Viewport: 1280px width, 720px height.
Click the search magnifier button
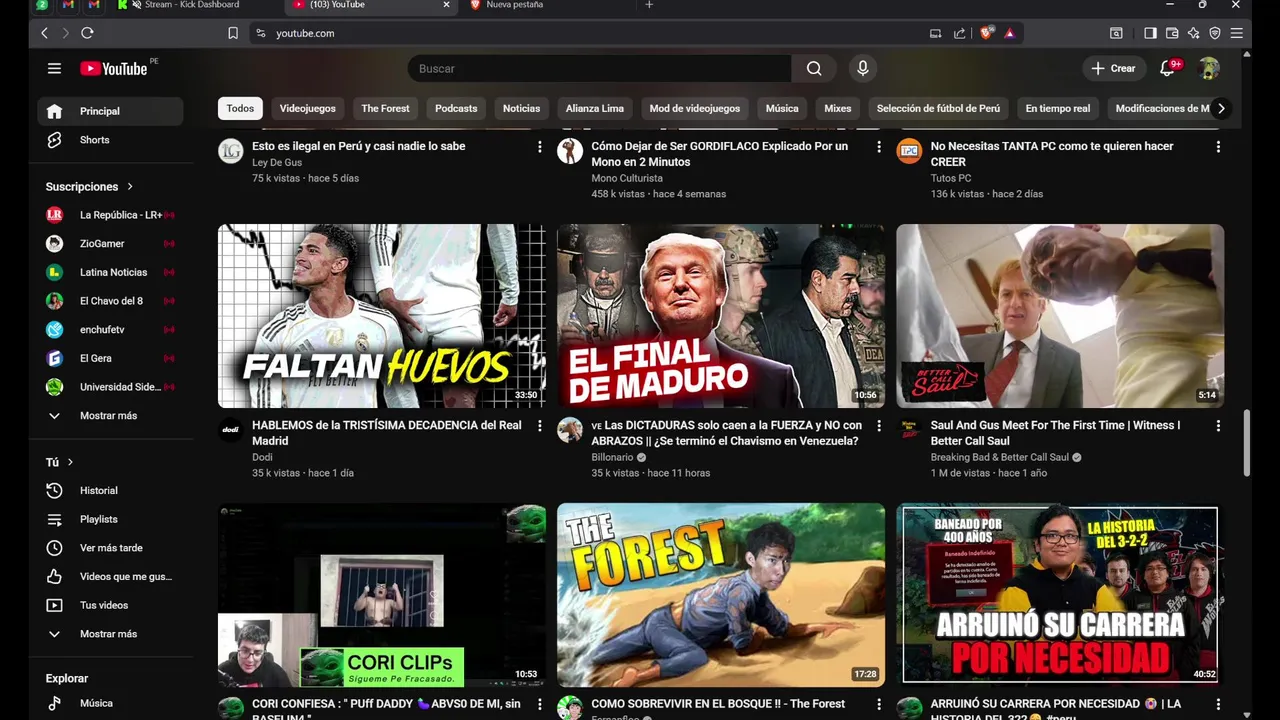814,68
